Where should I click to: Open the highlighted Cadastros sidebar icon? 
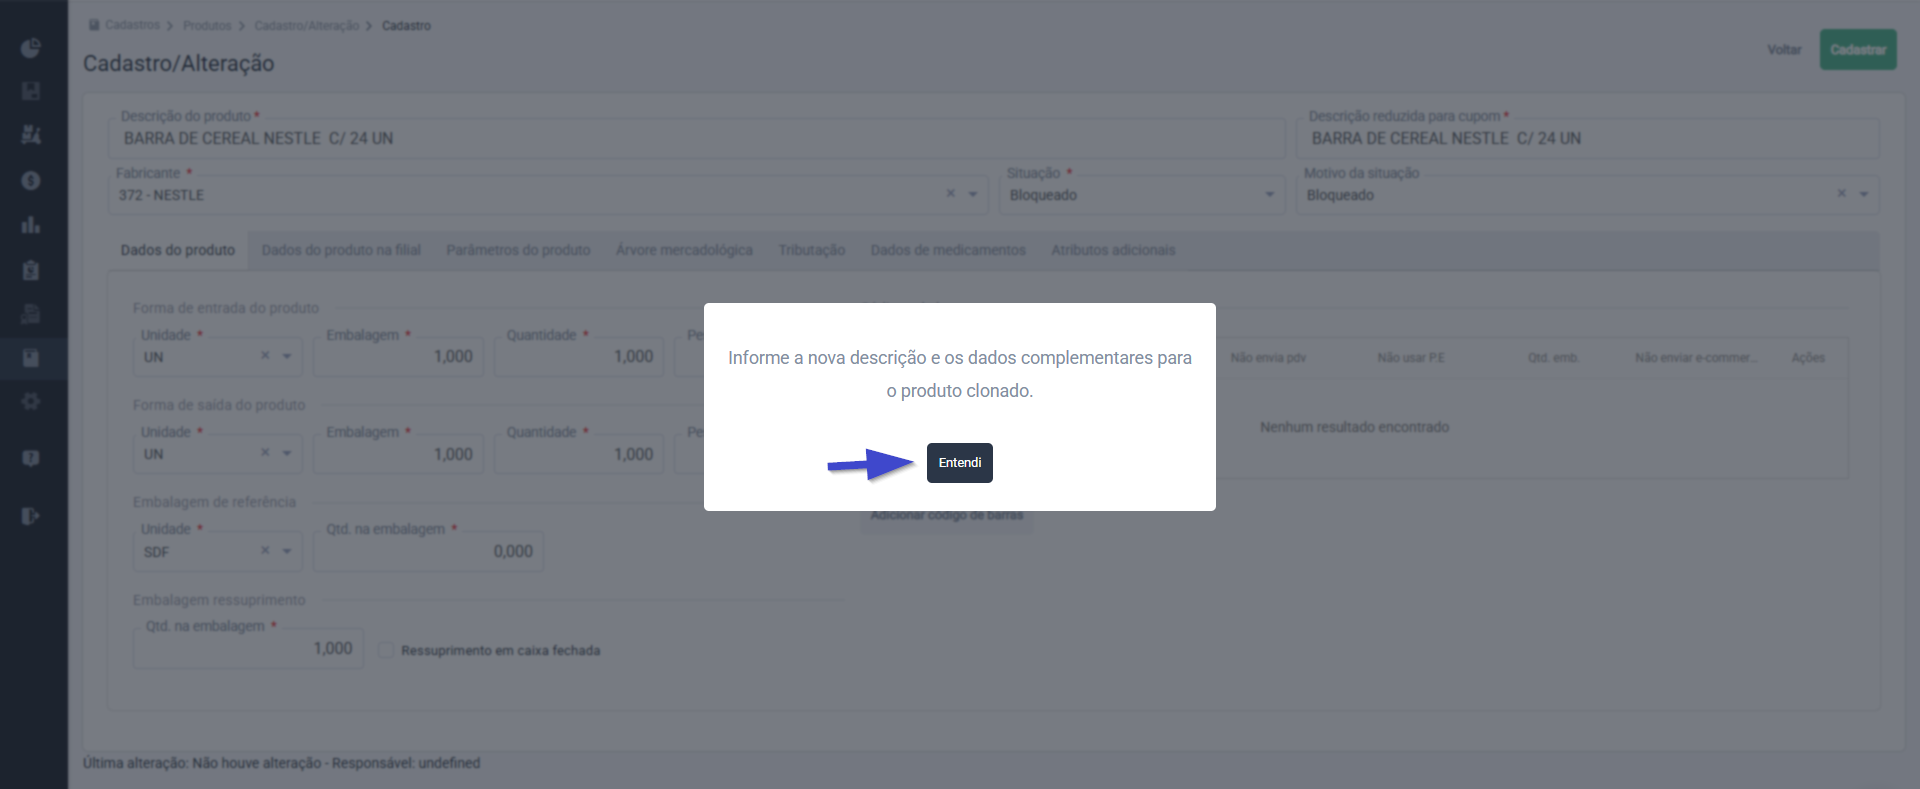(31, 358)
